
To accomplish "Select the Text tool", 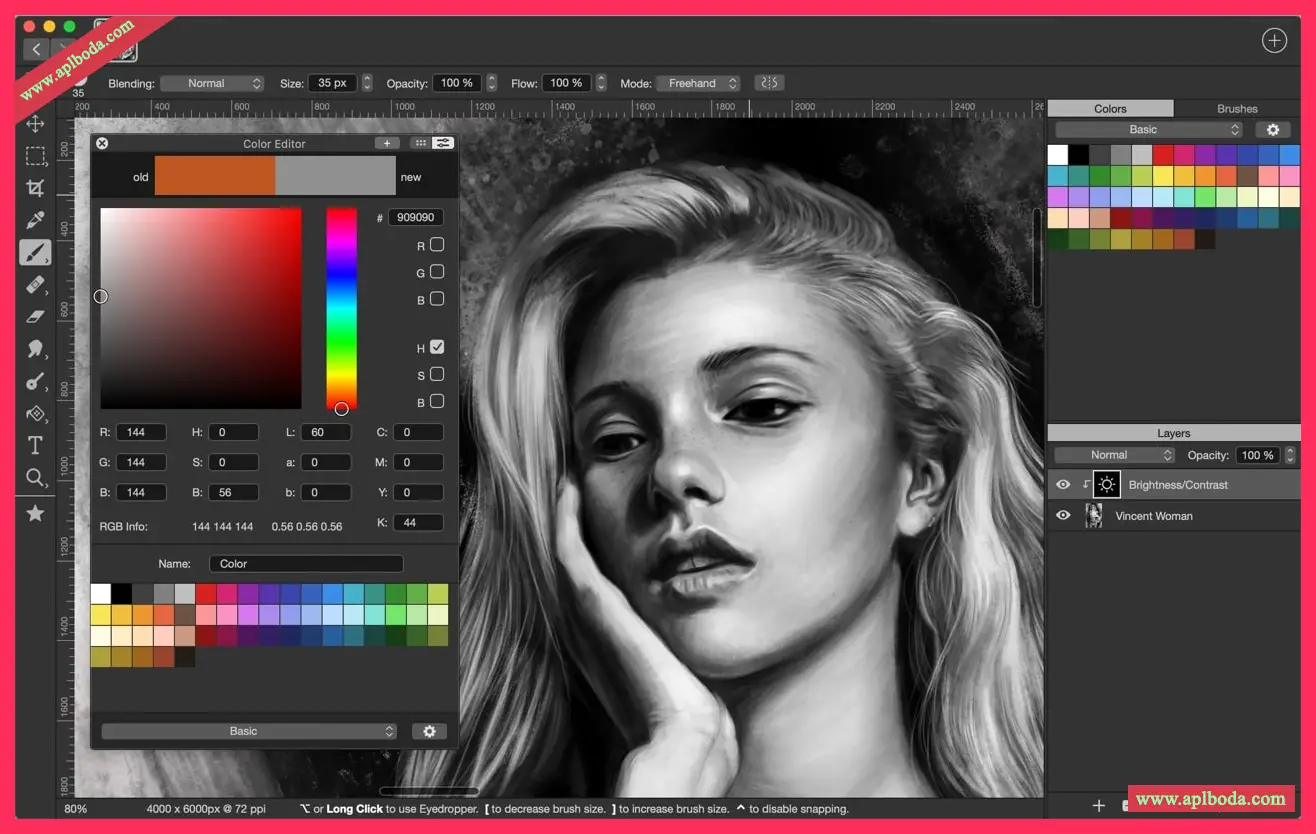I will [x=35, y=446].
